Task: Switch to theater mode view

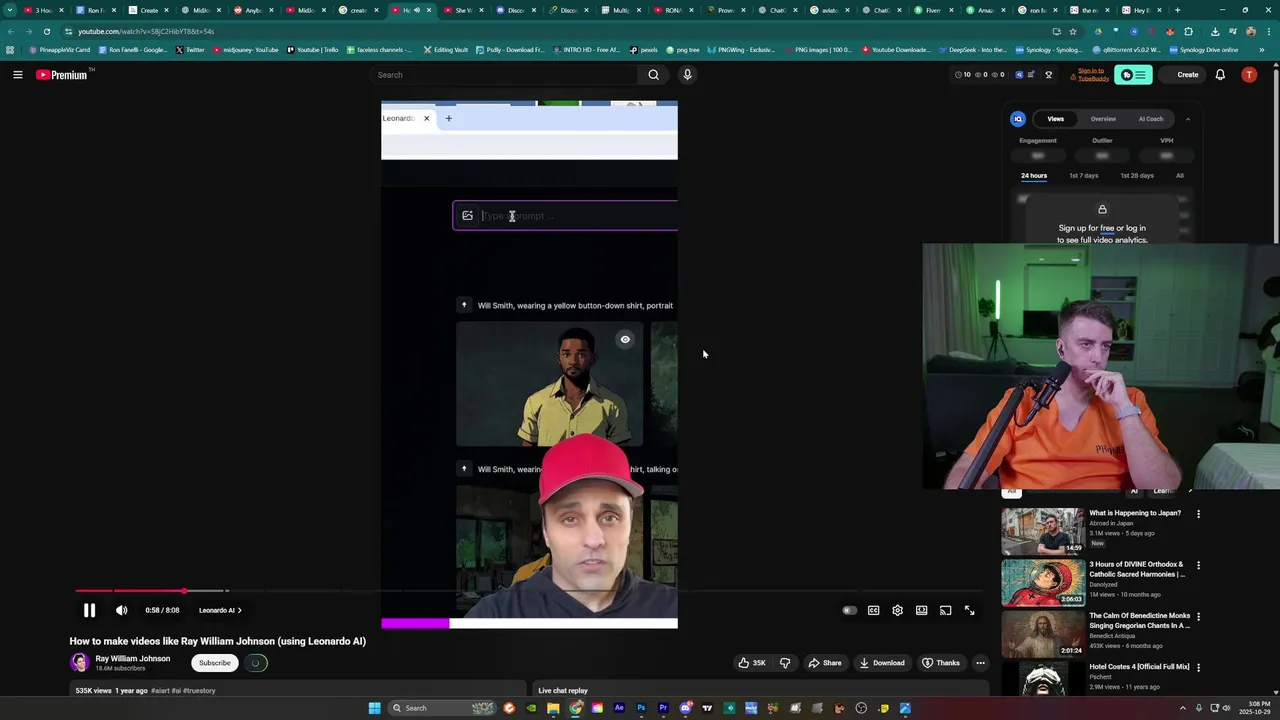Action: [x=921, y=610]
